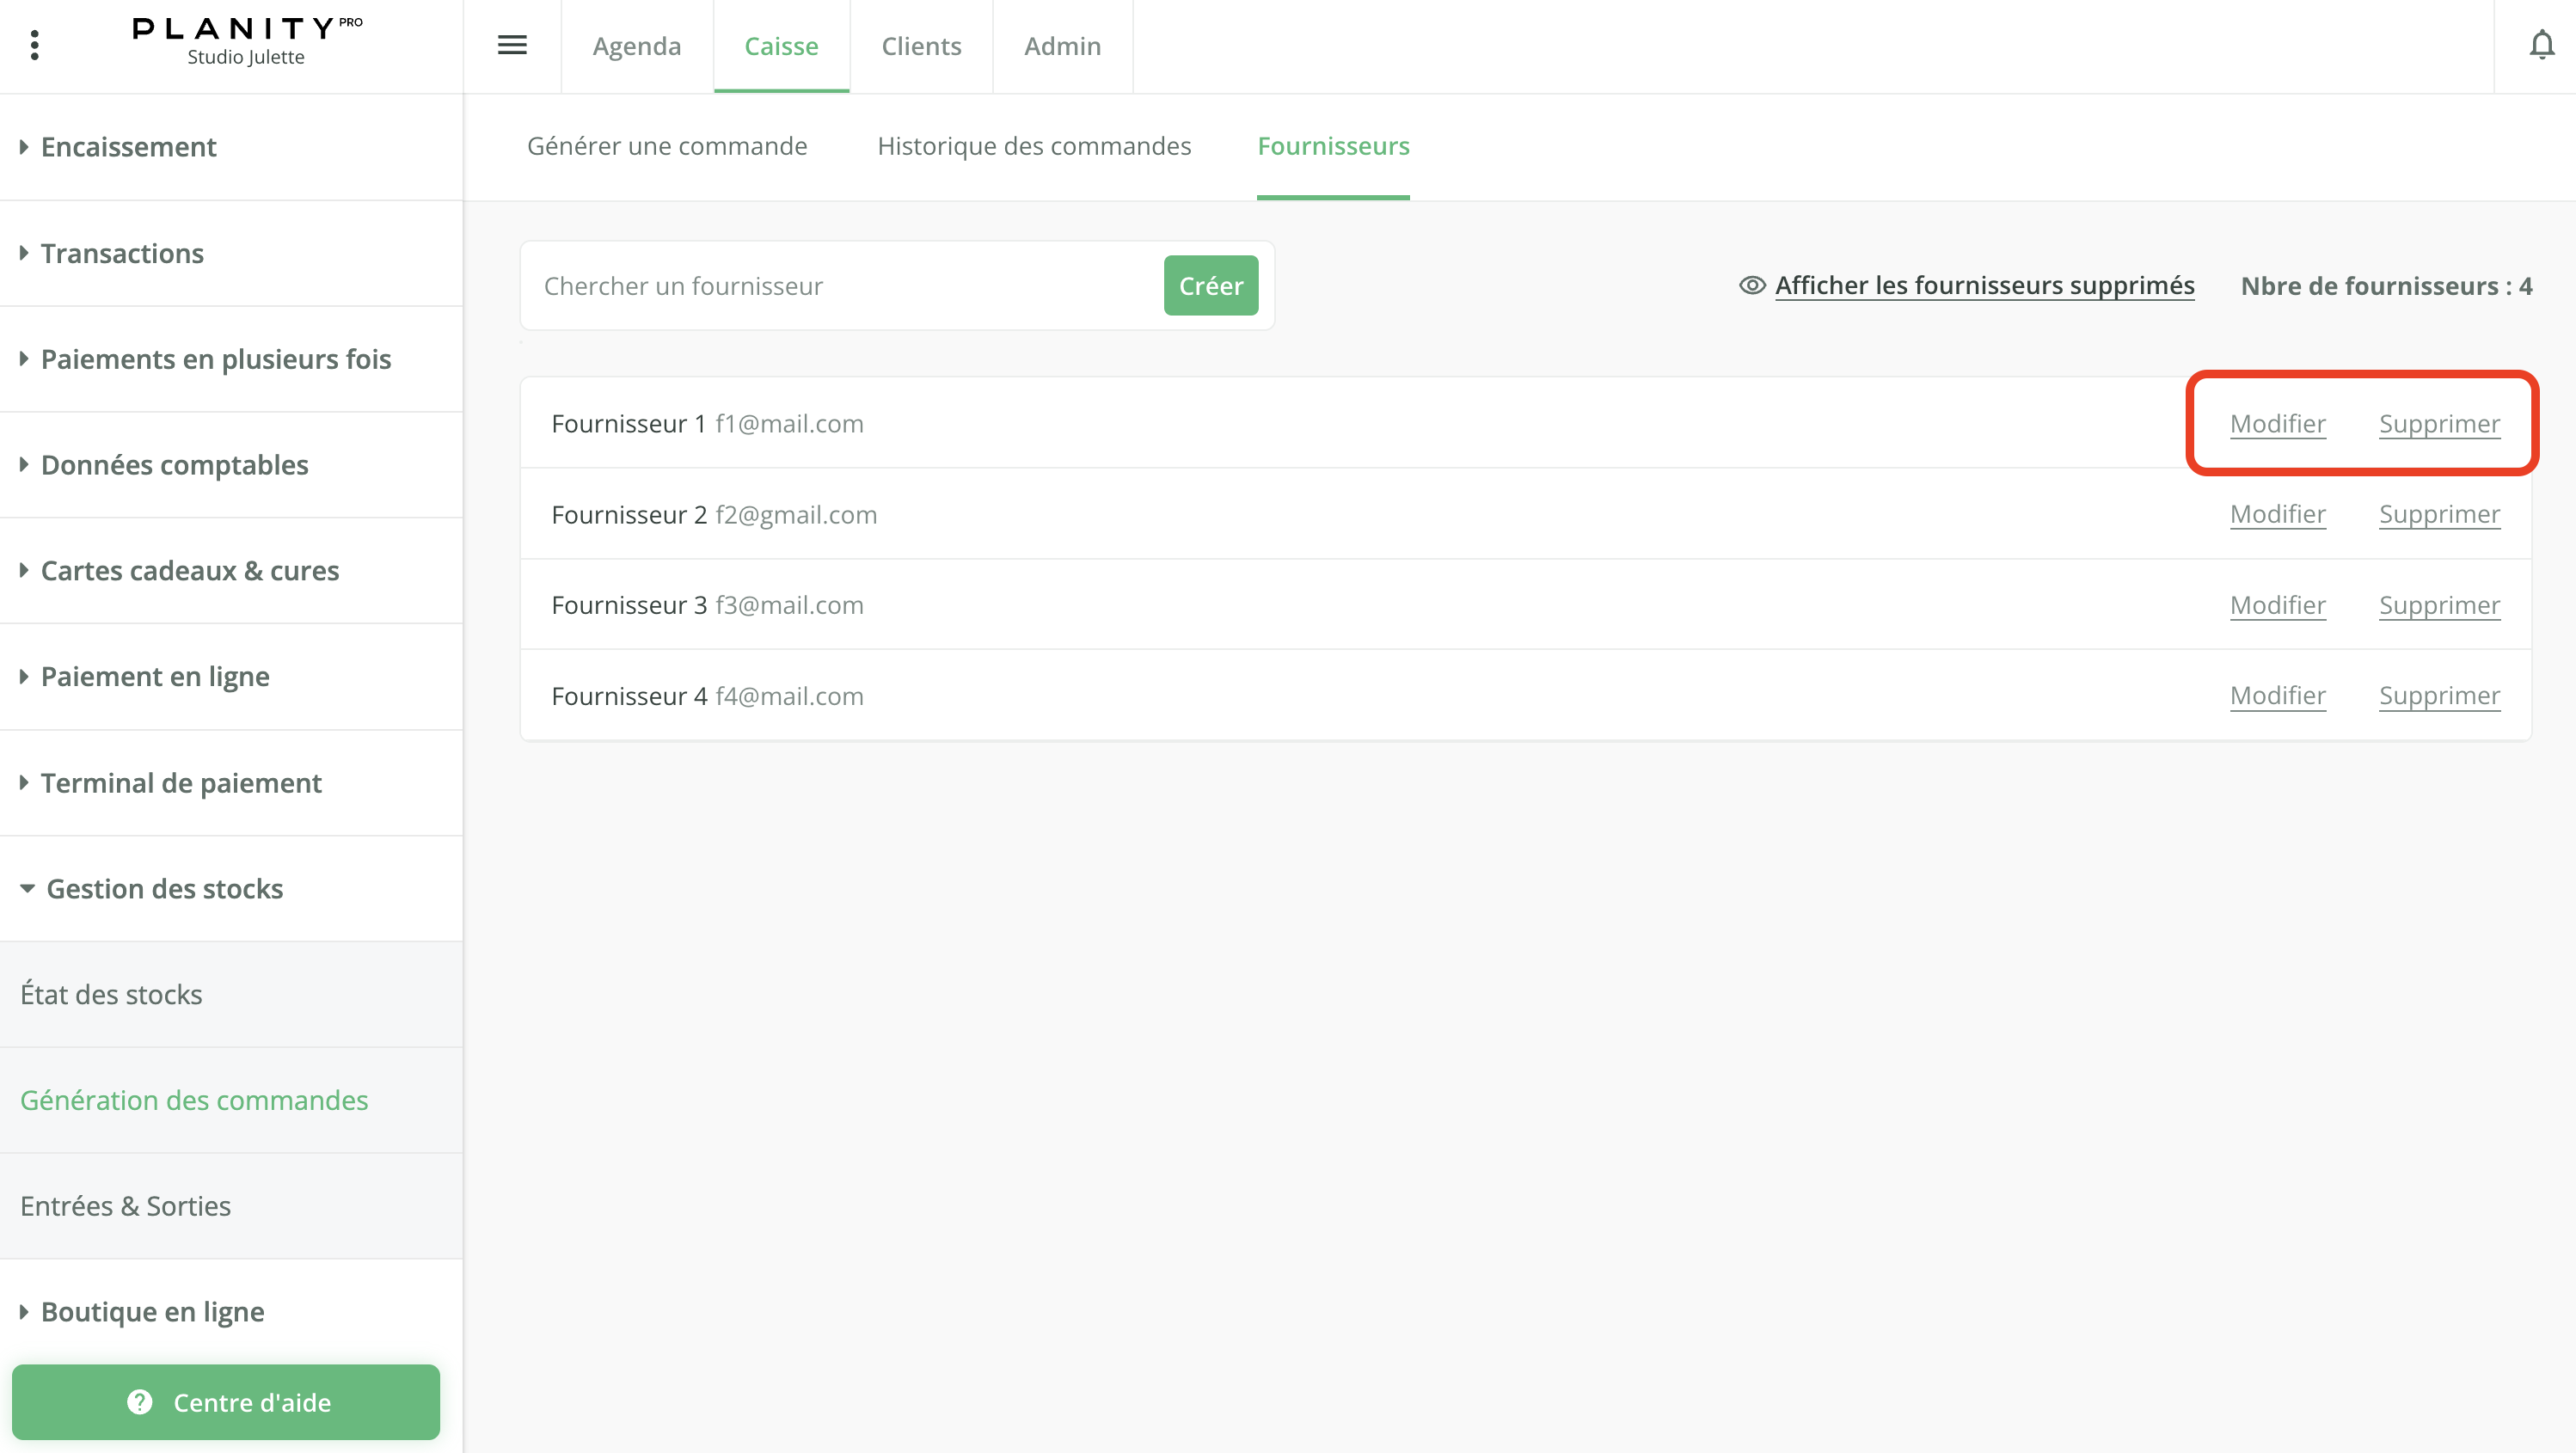Expand Paiements en plusieurs fois
This screenshot has width=2576, height=1453.
pos(215,359)
